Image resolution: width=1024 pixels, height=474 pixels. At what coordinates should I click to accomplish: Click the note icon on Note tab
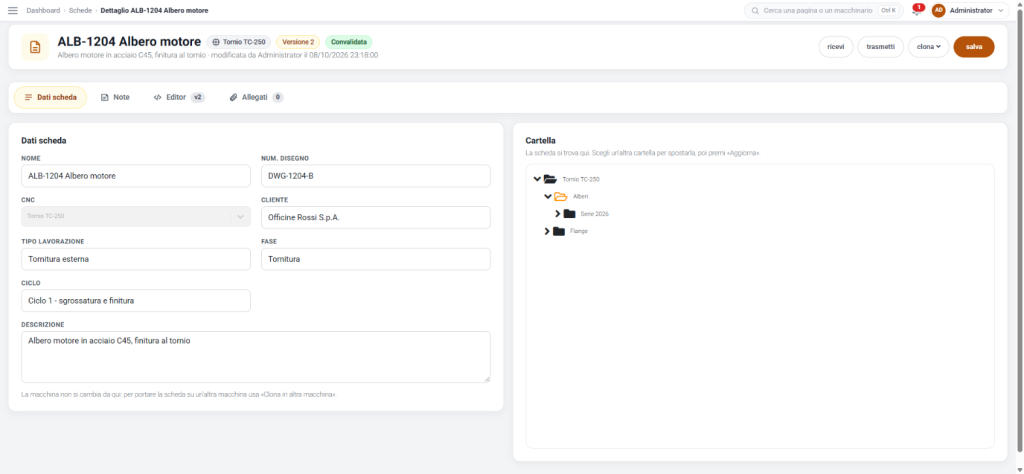click(104, 97)
